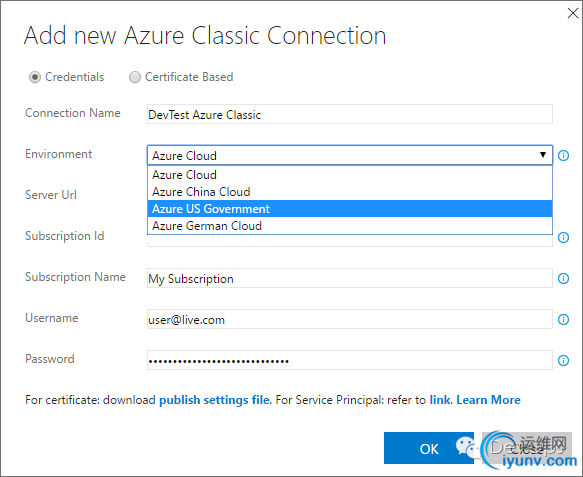Click the info icon beside Username field
Screen dimensions: 583x477
(563, 319)
